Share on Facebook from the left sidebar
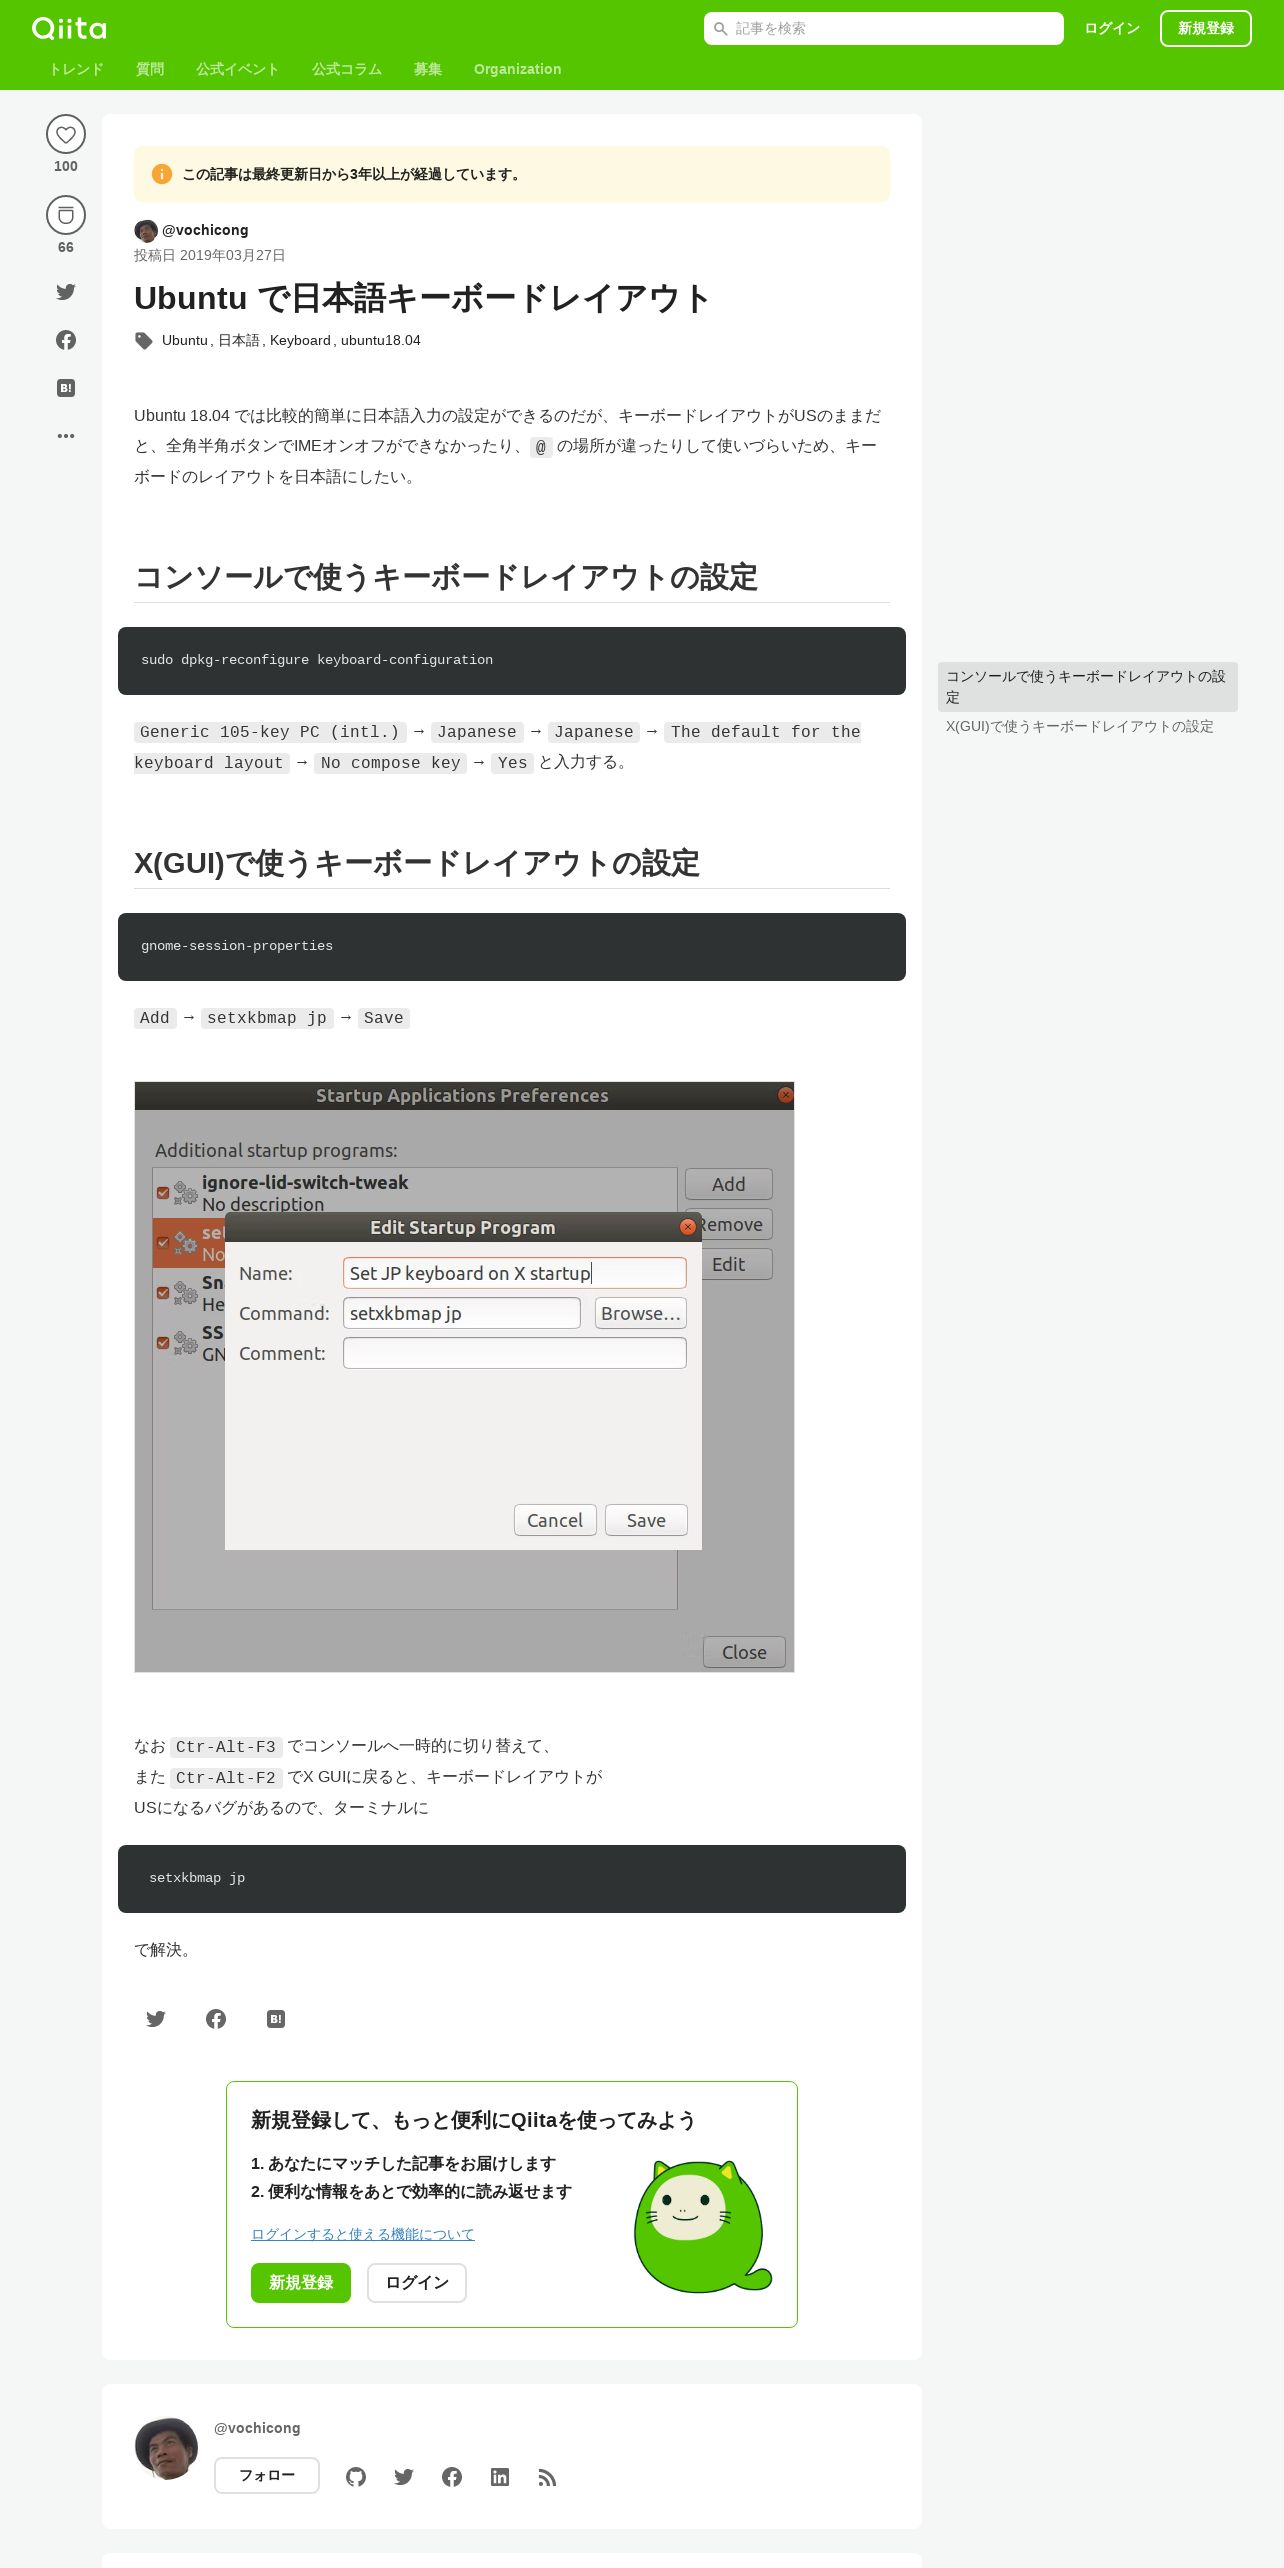Image resolution: width=1284 pixels, height=2568 pixels. tap(66, 340)
